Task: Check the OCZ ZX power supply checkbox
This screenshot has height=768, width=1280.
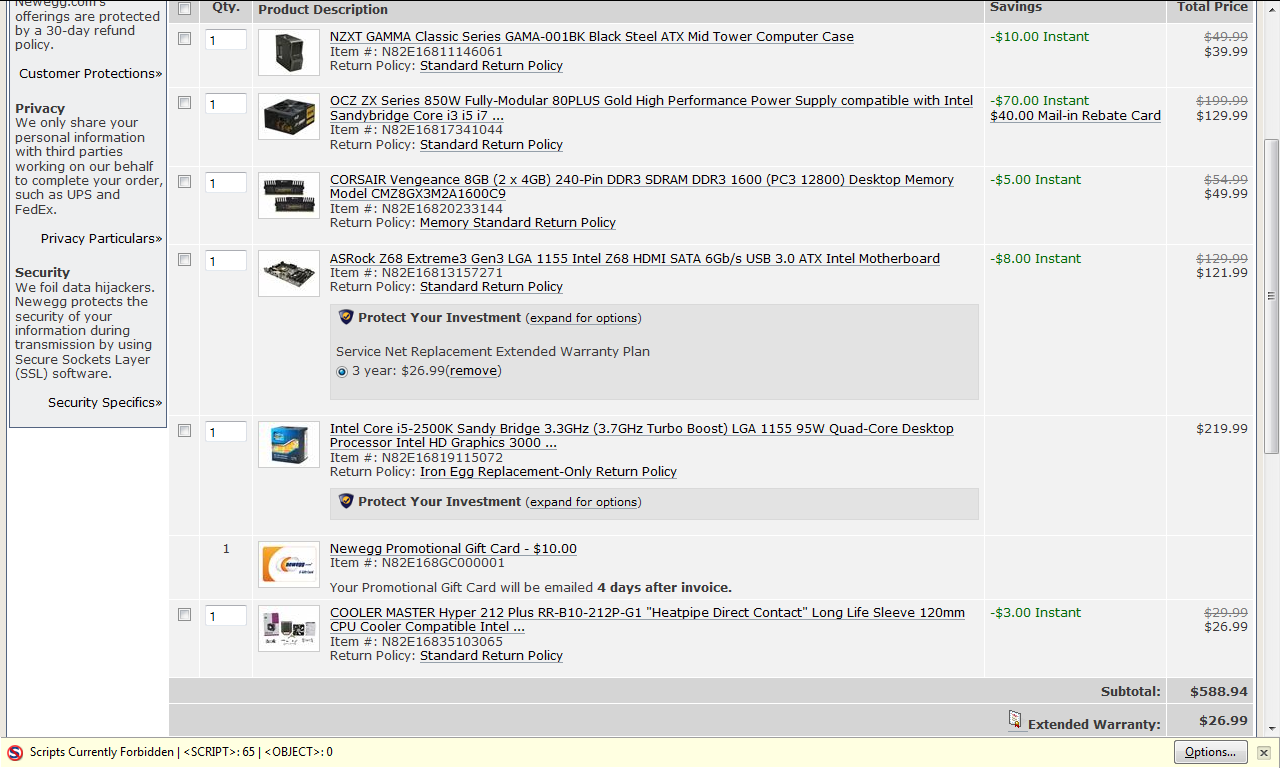Action: [184, 103]
